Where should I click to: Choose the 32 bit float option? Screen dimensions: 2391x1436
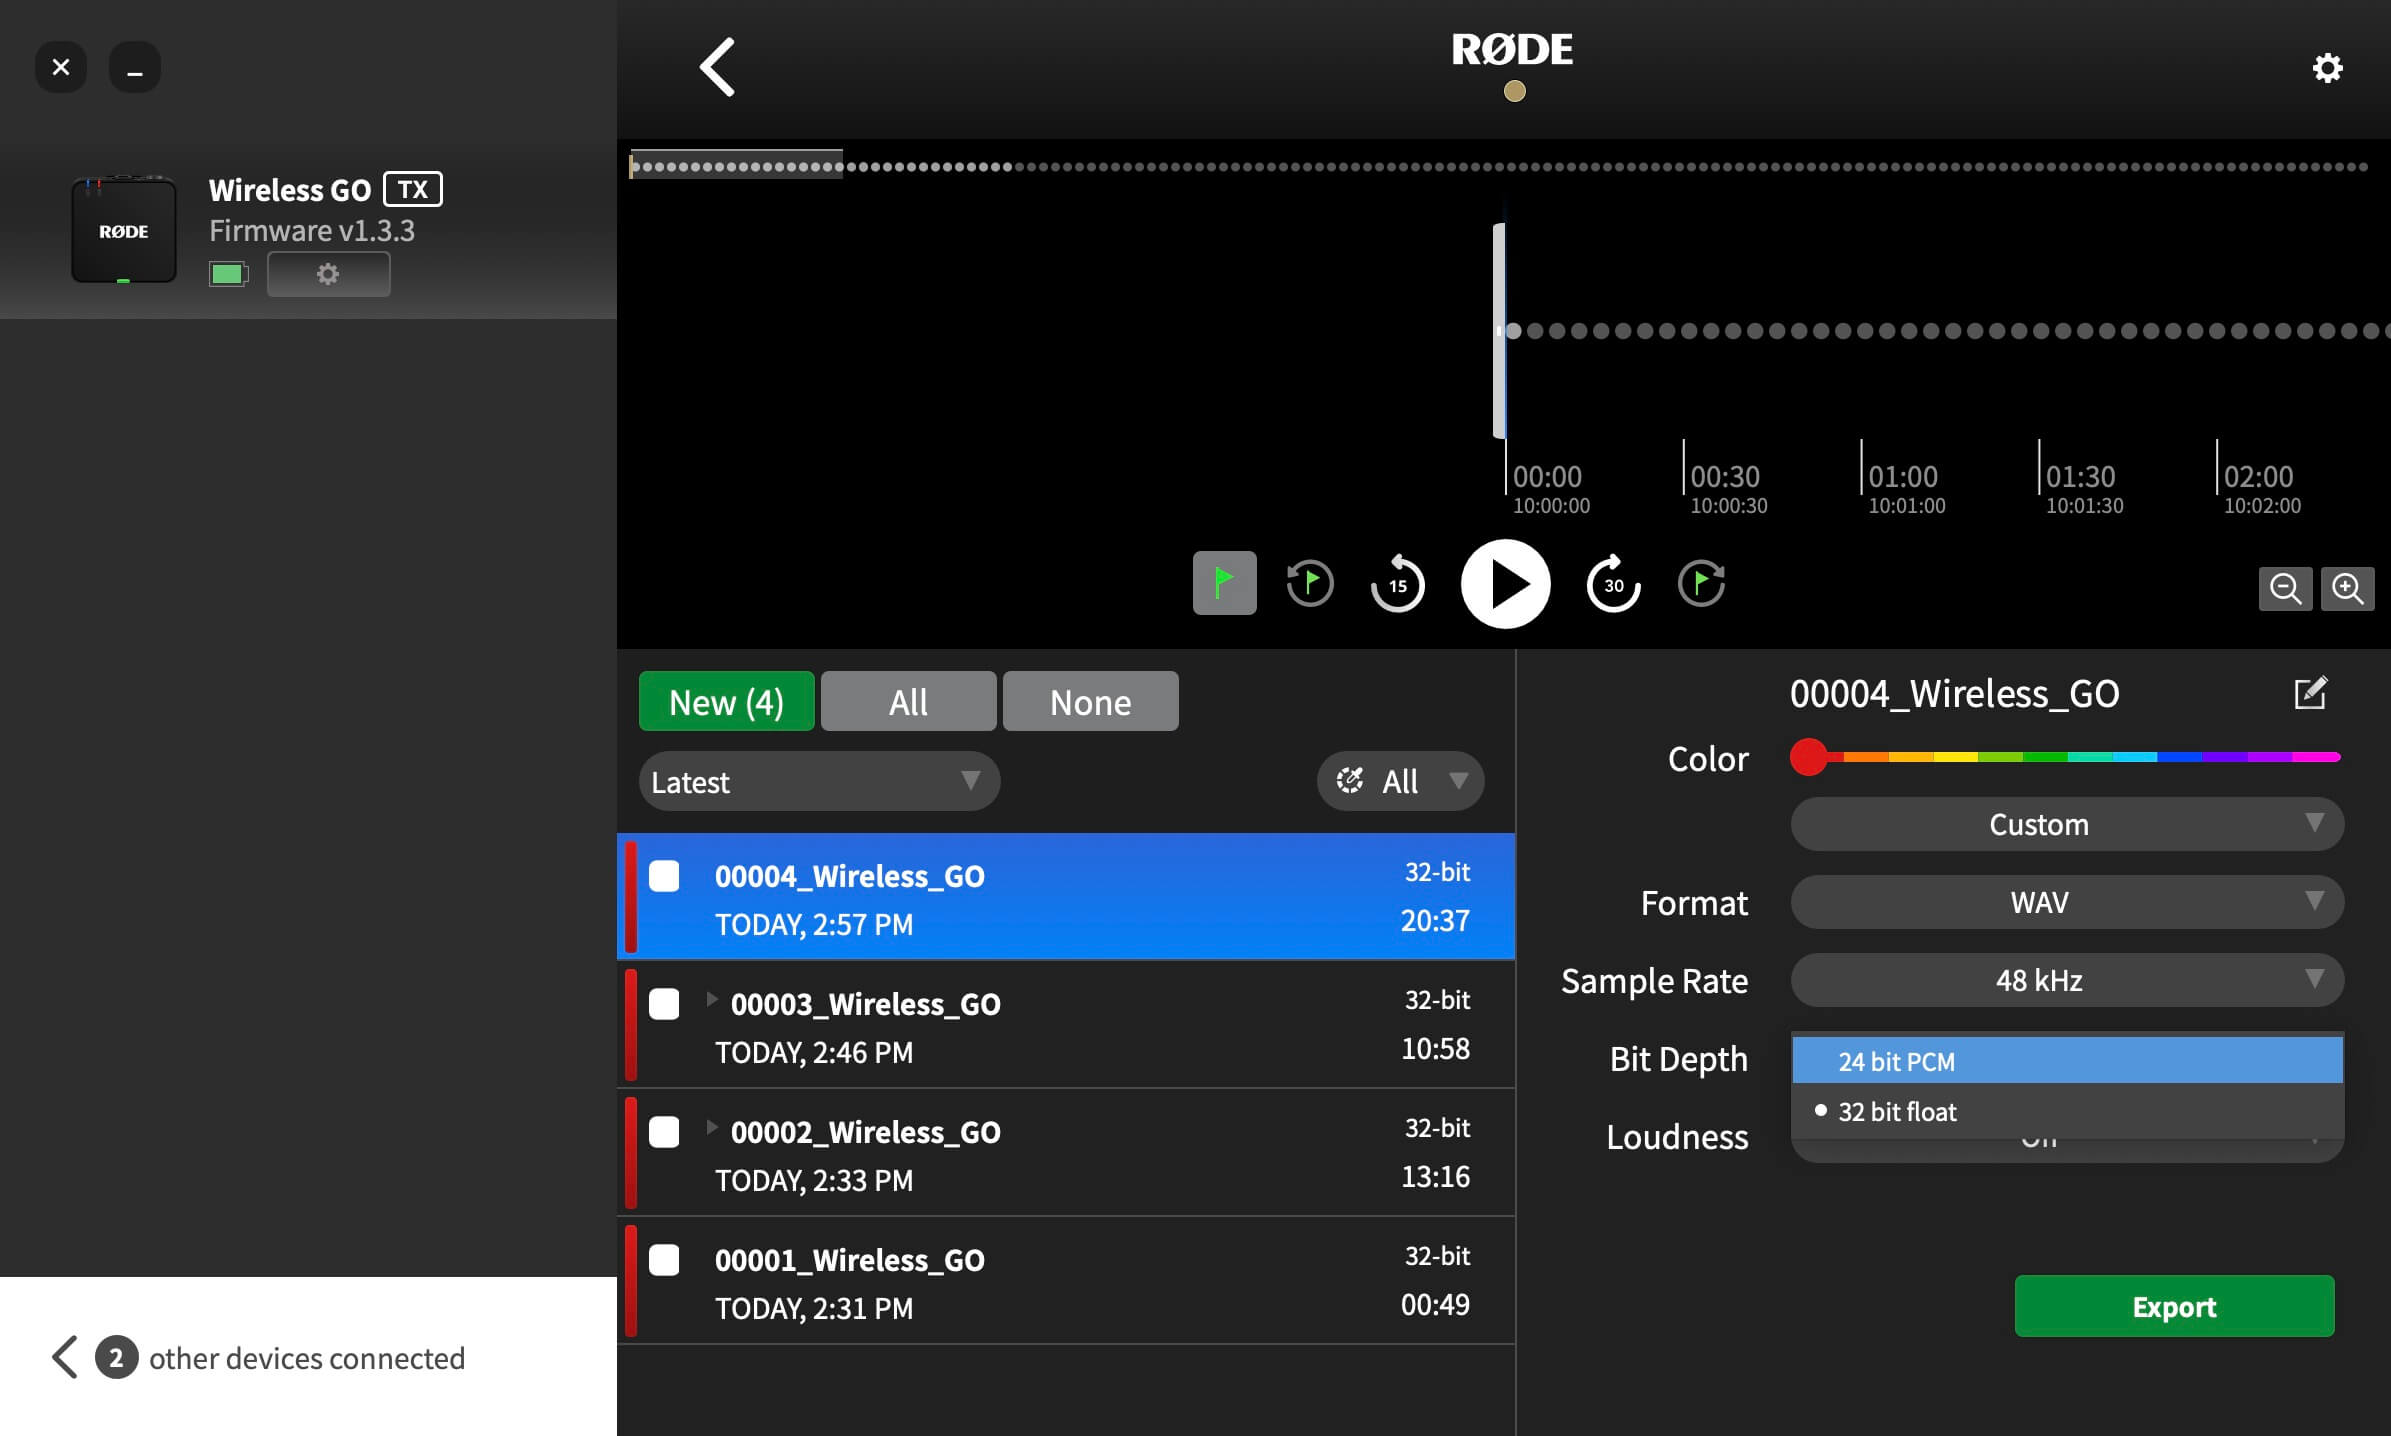click(x=2067, y=1111)
